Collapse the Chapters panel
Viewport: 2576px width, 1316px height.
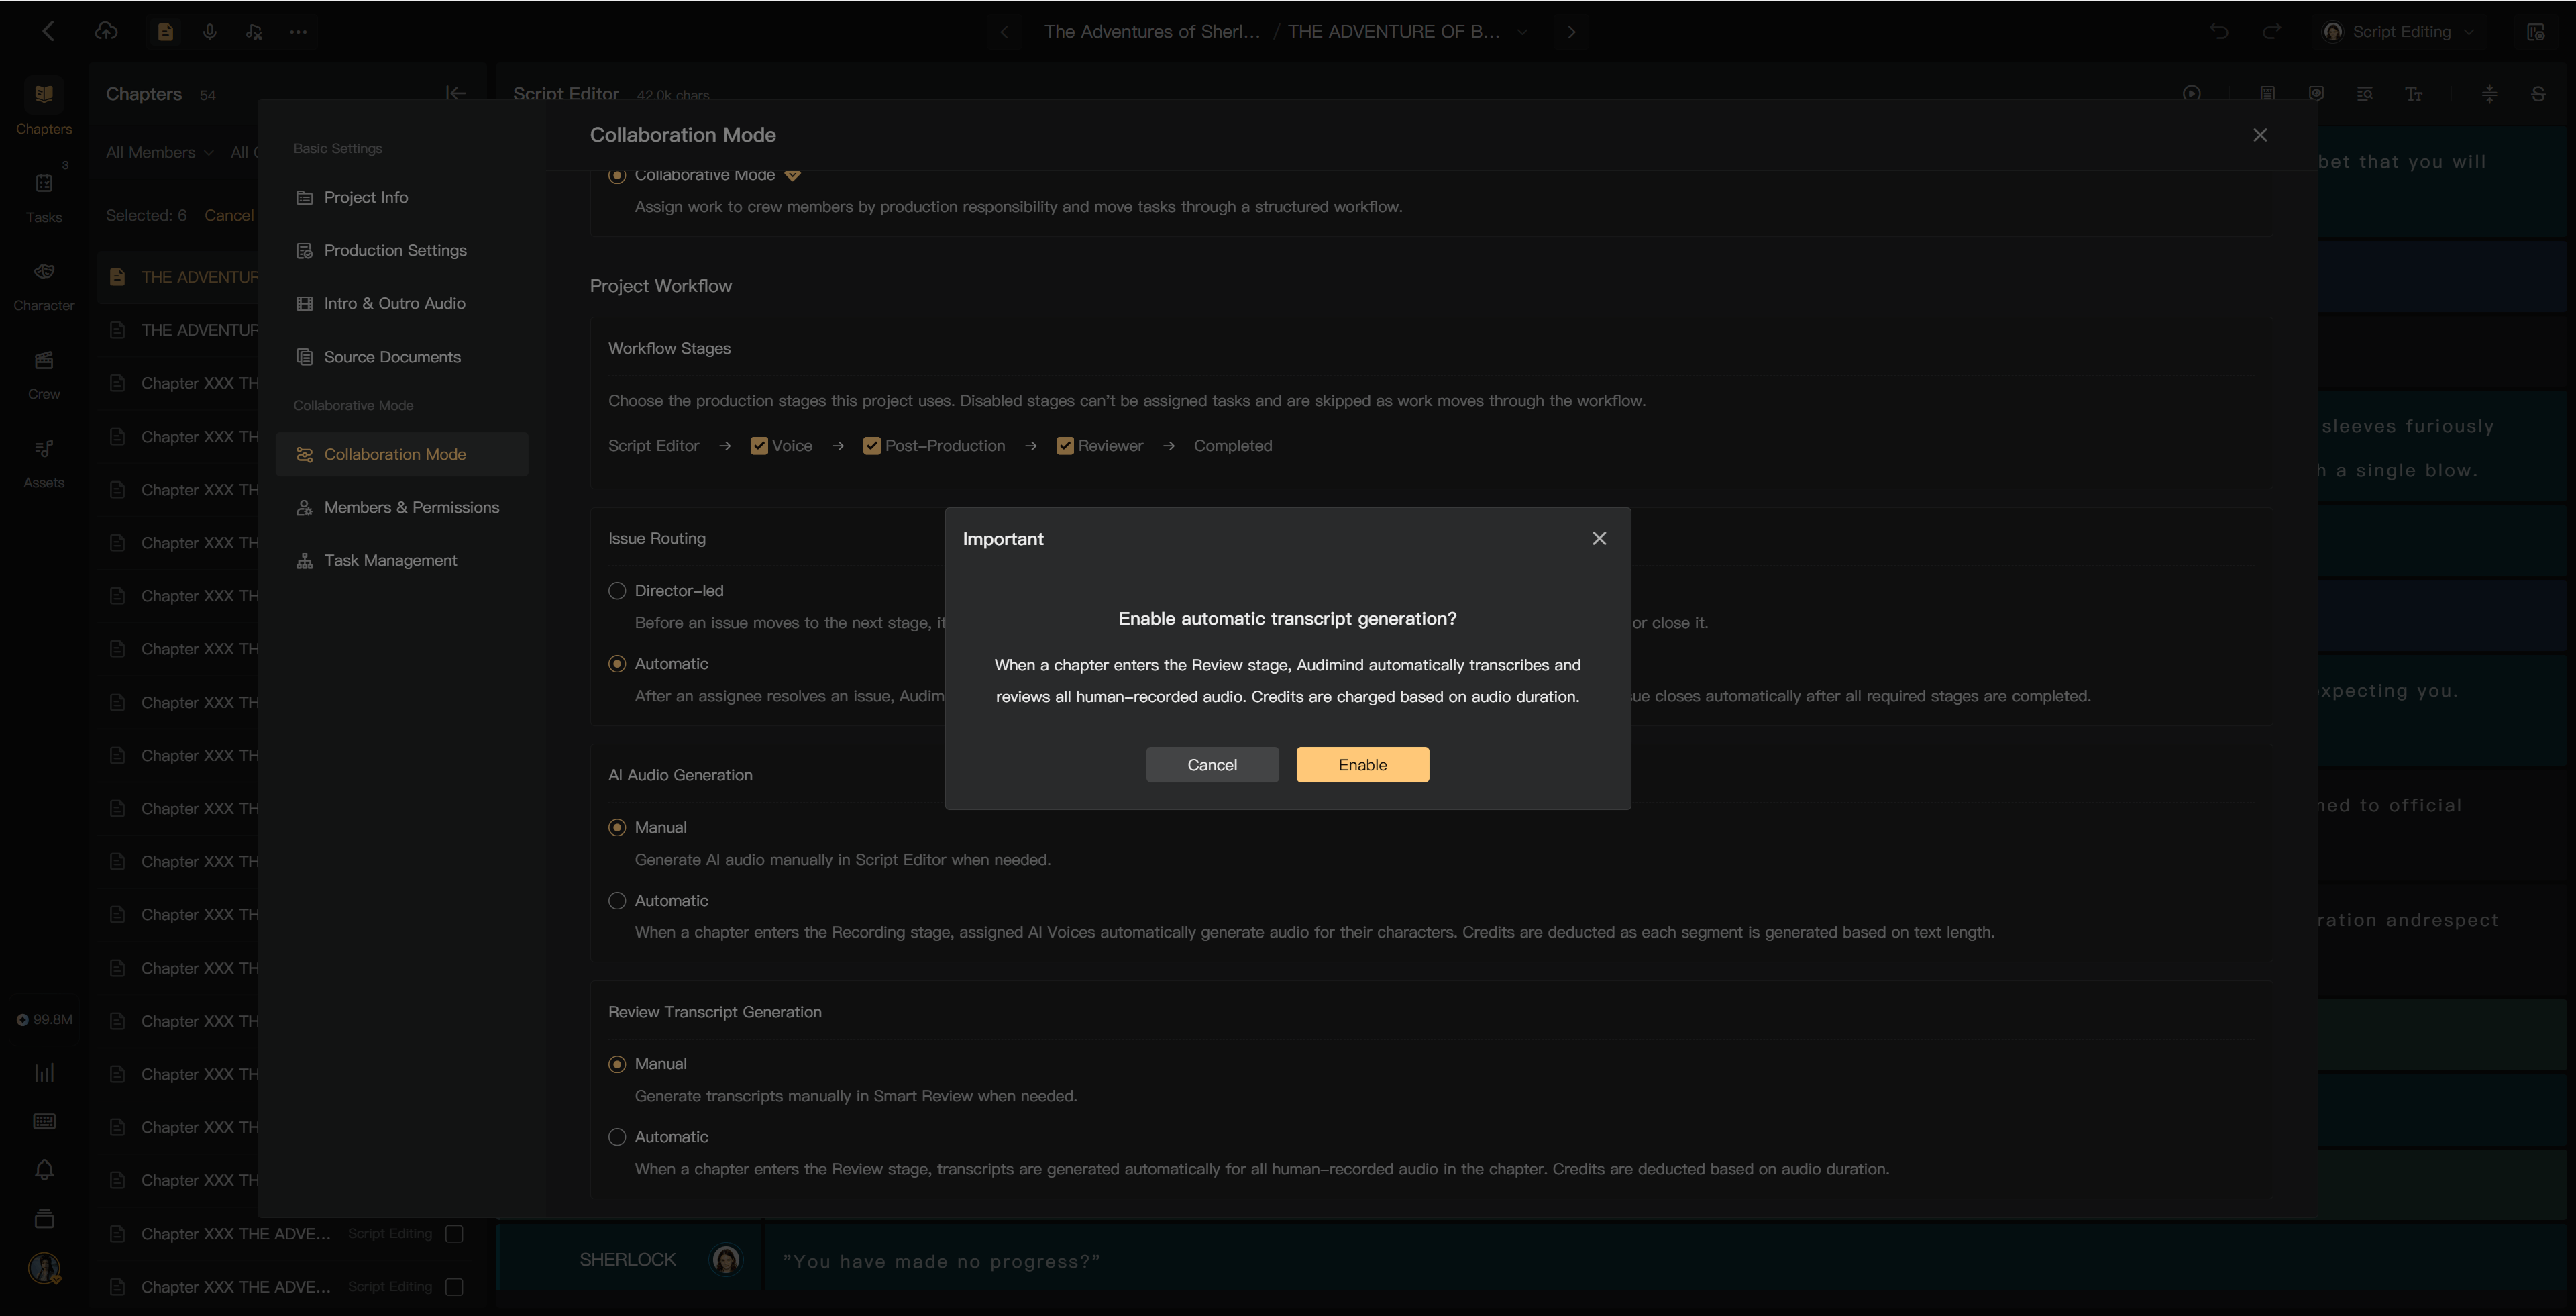pos(455,93)
